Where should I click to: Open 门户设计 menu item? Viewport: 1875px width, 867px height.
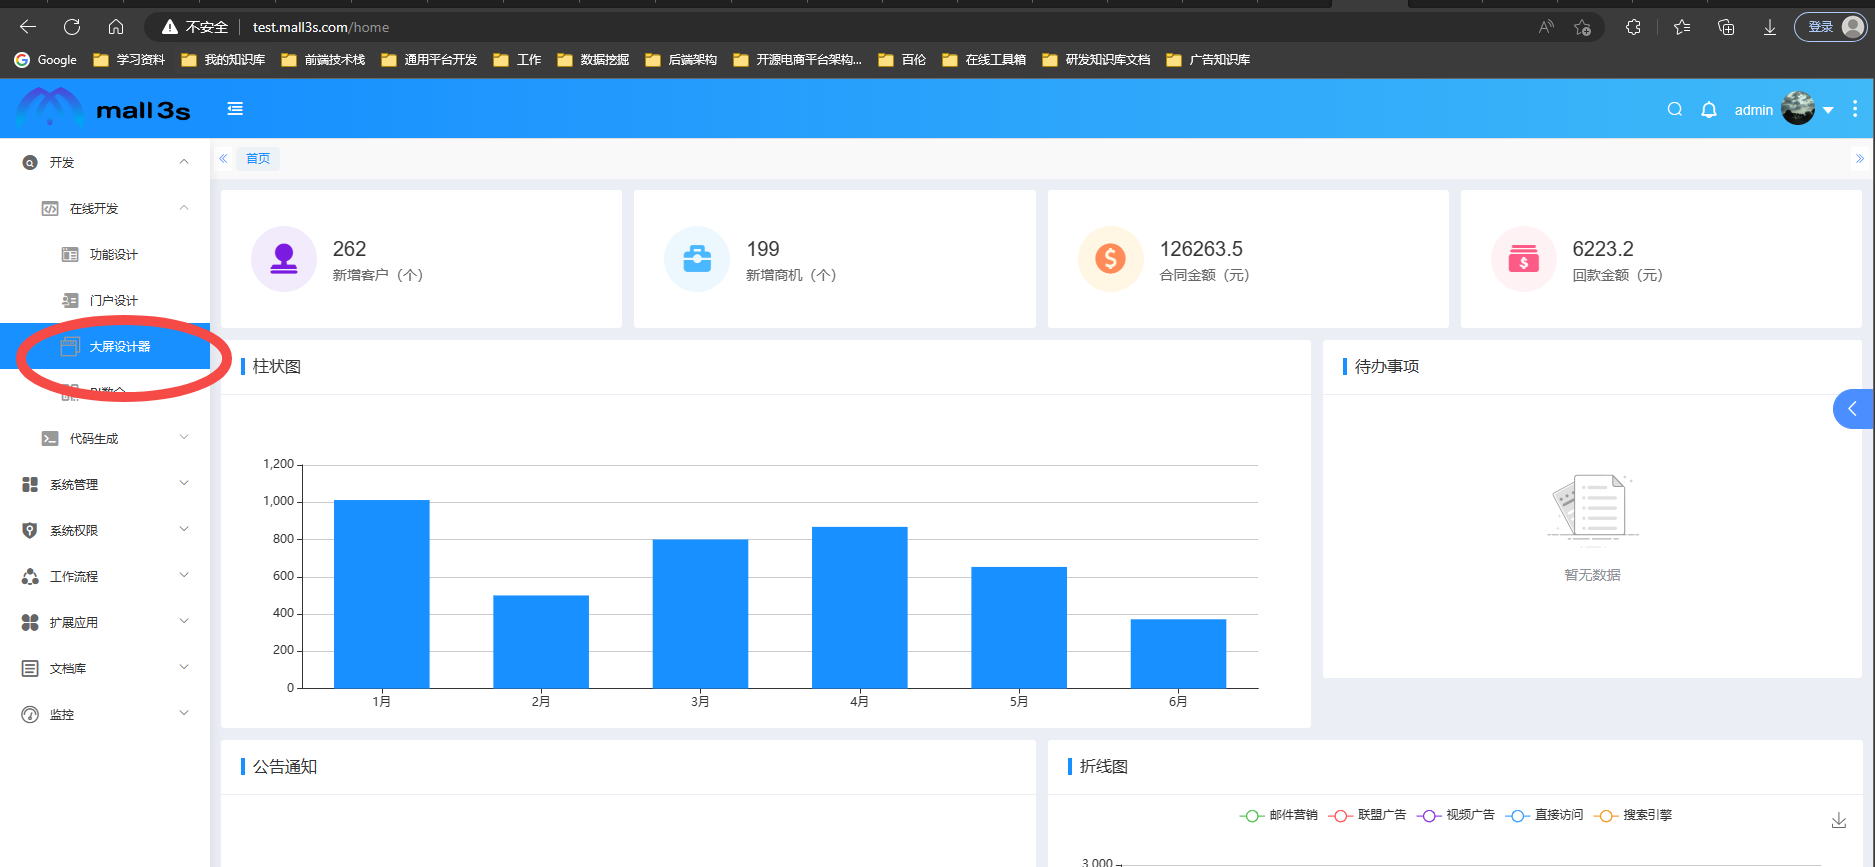point(105,301)
